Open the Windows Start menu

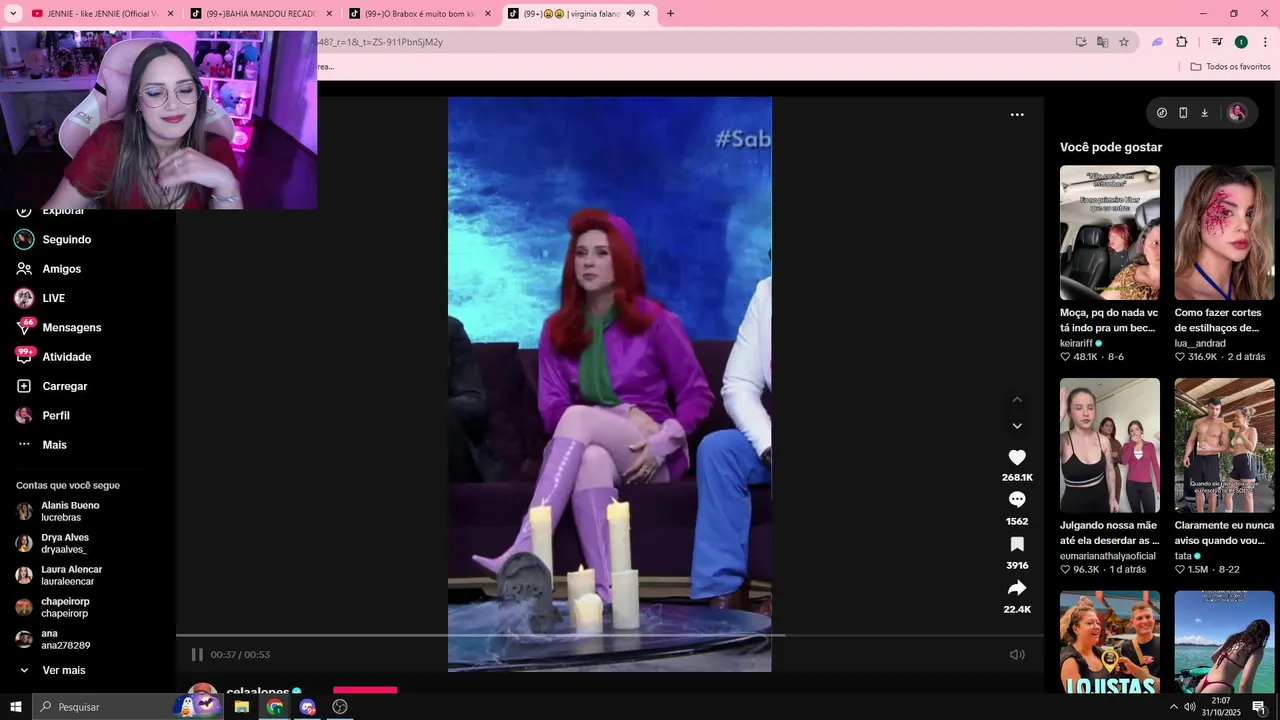point(15,707)
